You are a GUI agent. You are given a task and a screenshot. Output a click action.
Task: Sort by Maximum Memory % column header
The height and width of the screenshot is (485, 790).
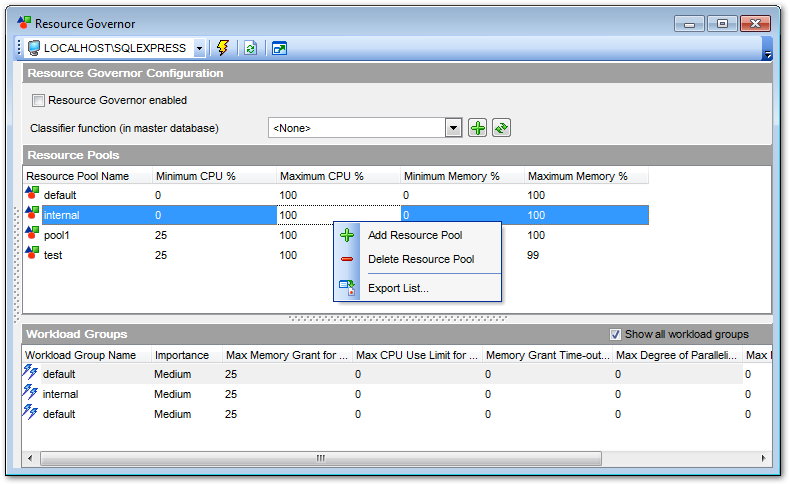tap(586, 176)
